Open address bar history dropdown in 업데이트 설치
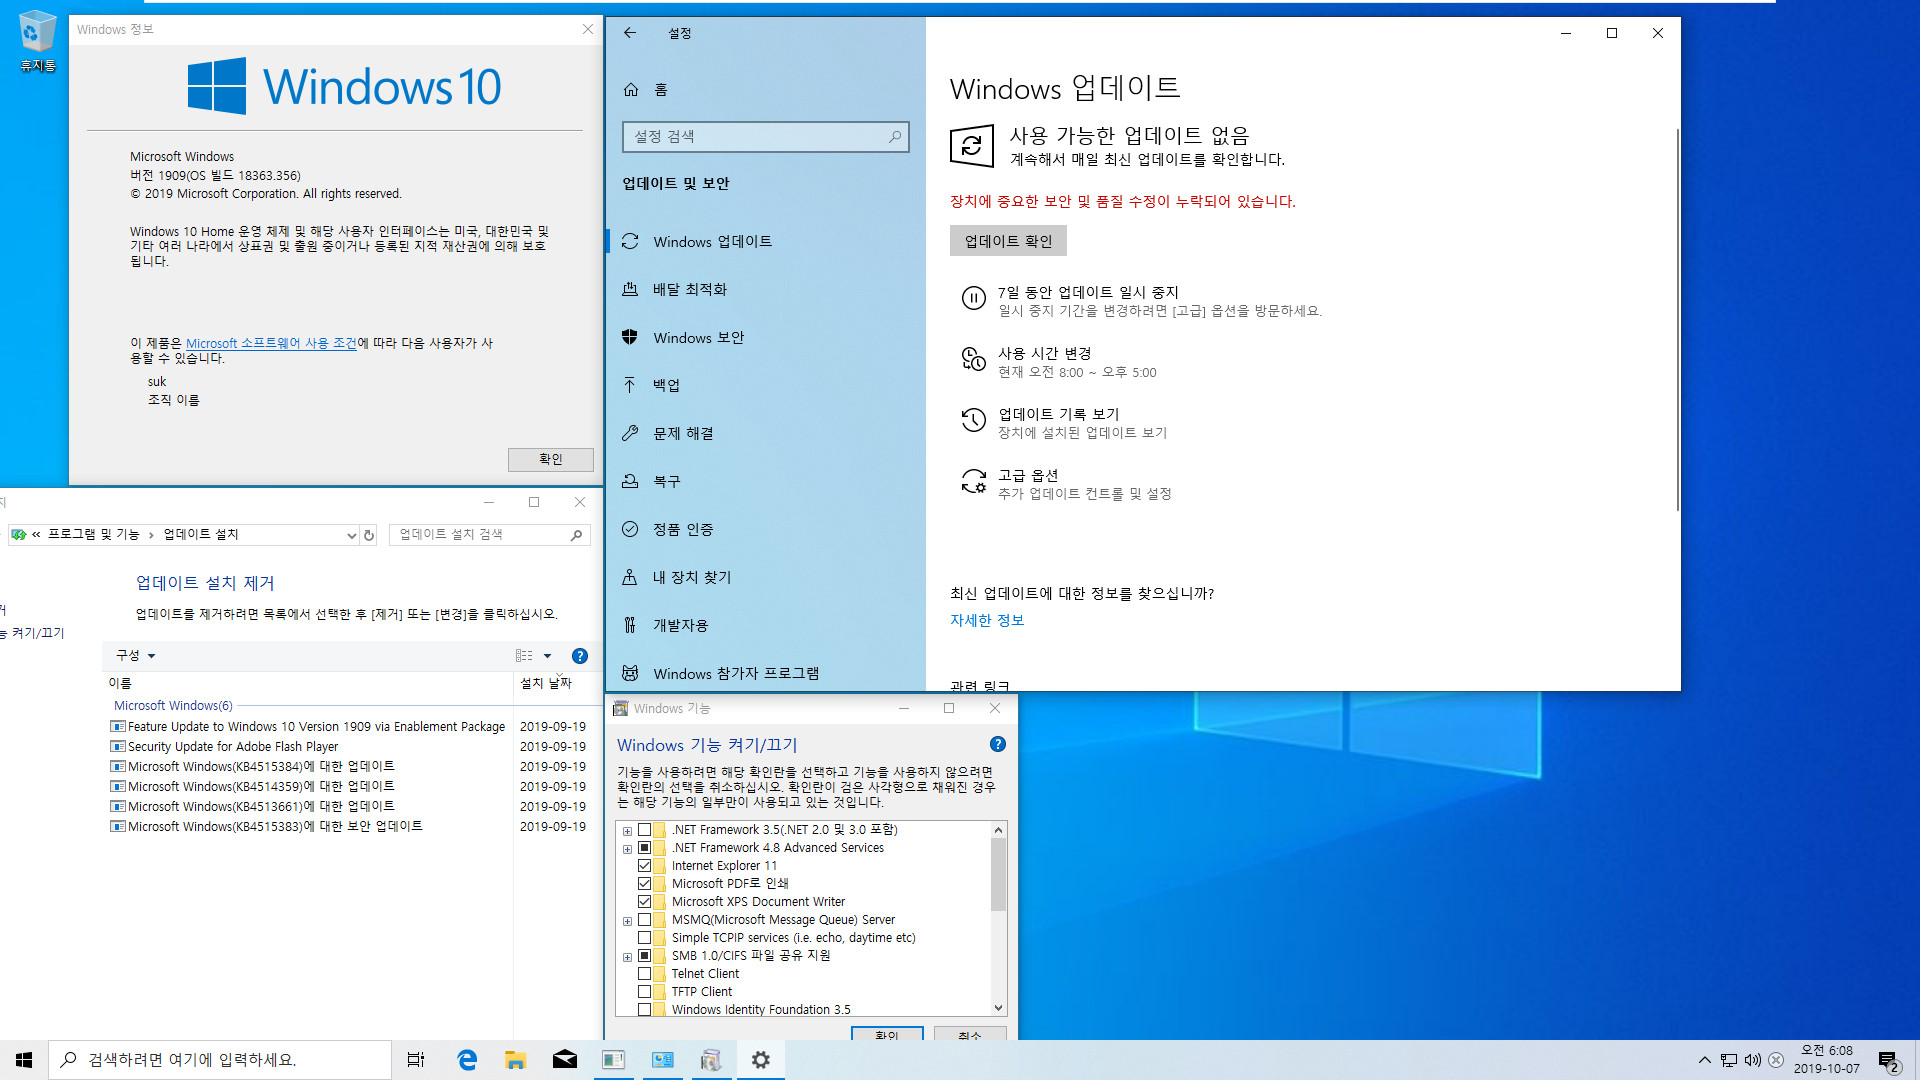 point(351,535)
